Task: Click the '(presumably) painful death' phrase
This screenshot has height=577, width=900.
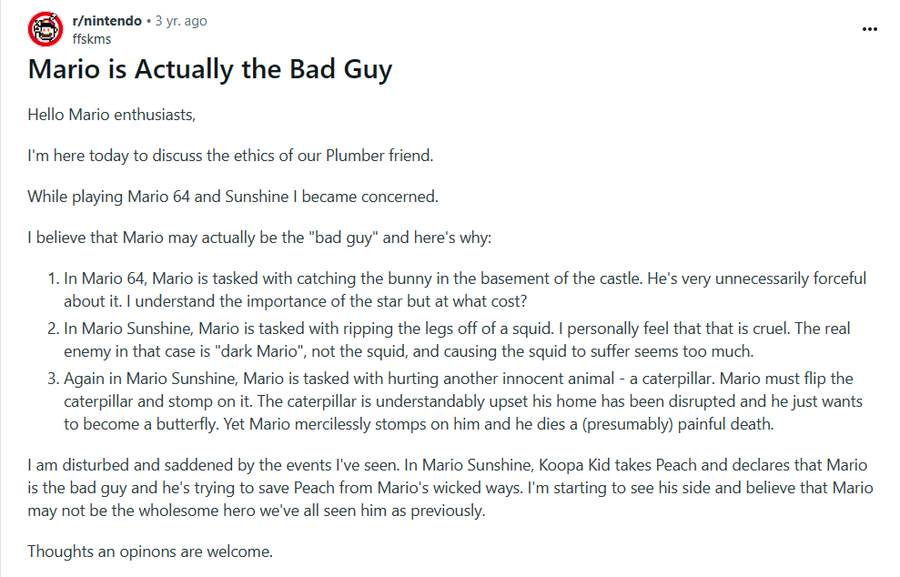Action: tap(677, 424)
